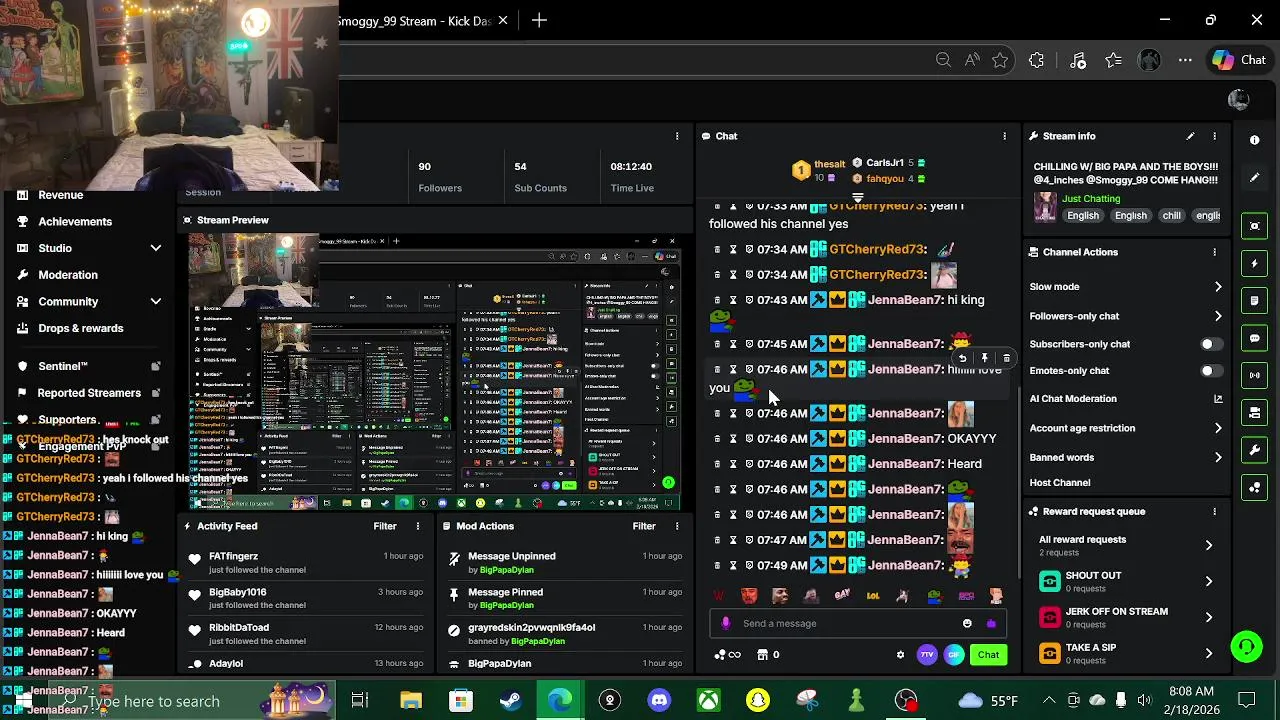Image resolution: width=1280 pixels, height=720 pixels.
Task: Toggle chat bubble widget in right rail
Action: pyautogui.click(x=1255, y=338)
